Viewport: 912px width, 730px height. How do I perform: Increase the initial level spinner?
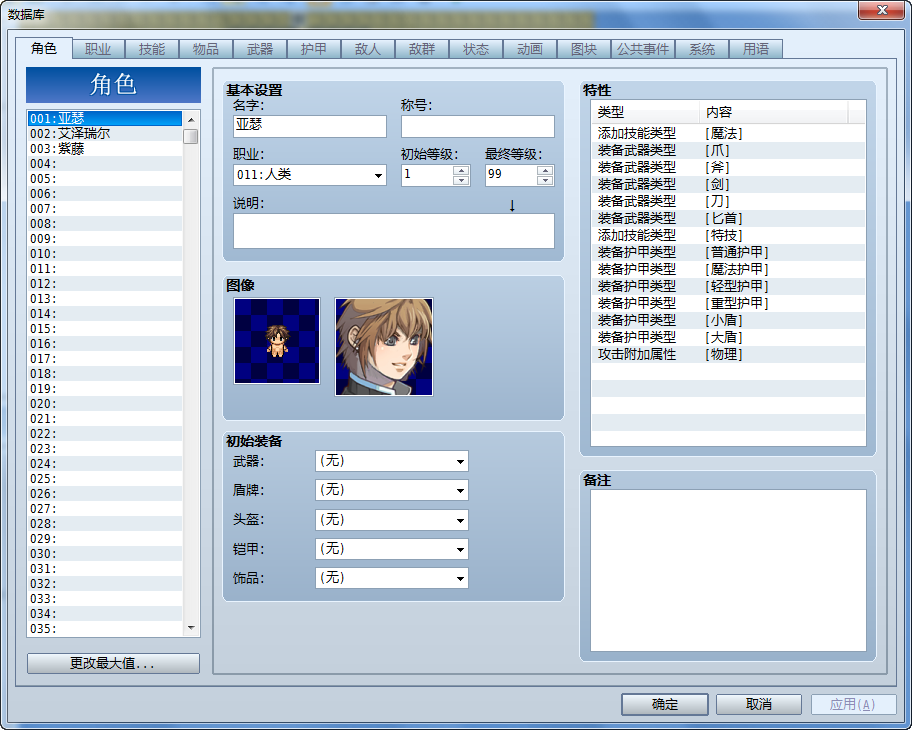pyautogui.click(x=461, y=170)
